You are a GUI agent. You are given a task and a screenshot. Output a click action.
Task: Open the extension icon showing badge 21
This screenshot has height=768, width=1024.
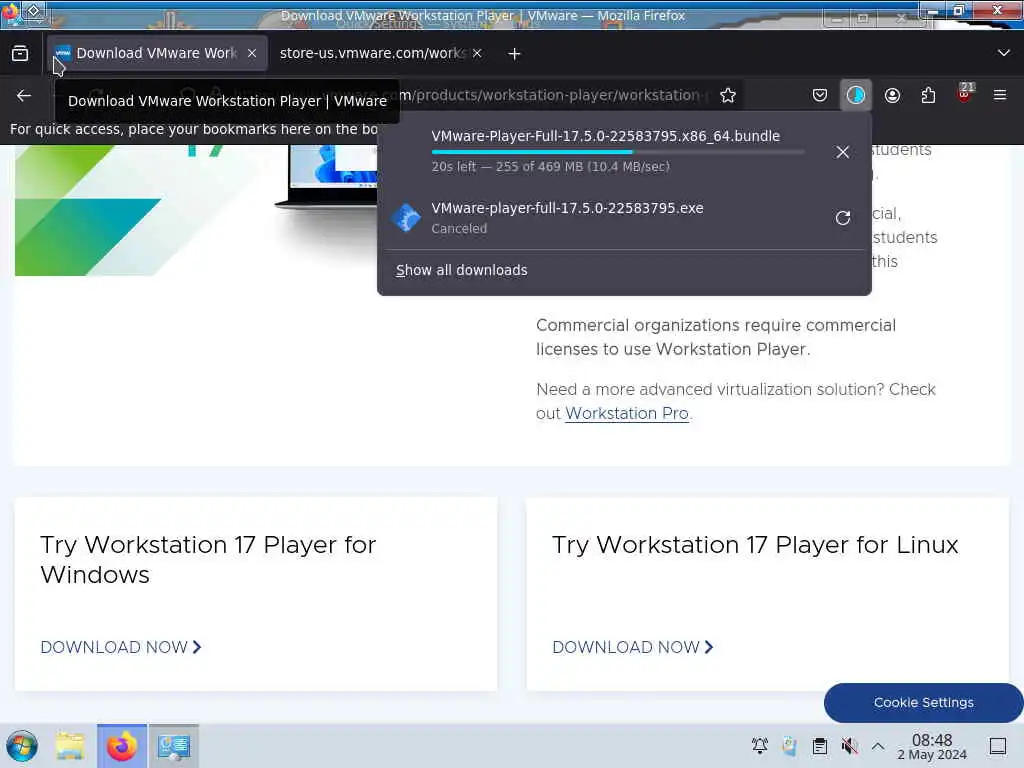tap(965, 93)
